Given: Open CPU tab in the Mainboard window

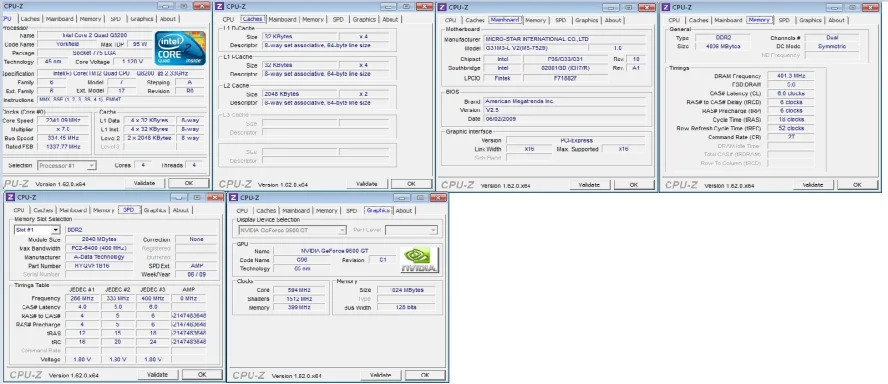Looking at the screenshot, I should (x=450, y=20).
